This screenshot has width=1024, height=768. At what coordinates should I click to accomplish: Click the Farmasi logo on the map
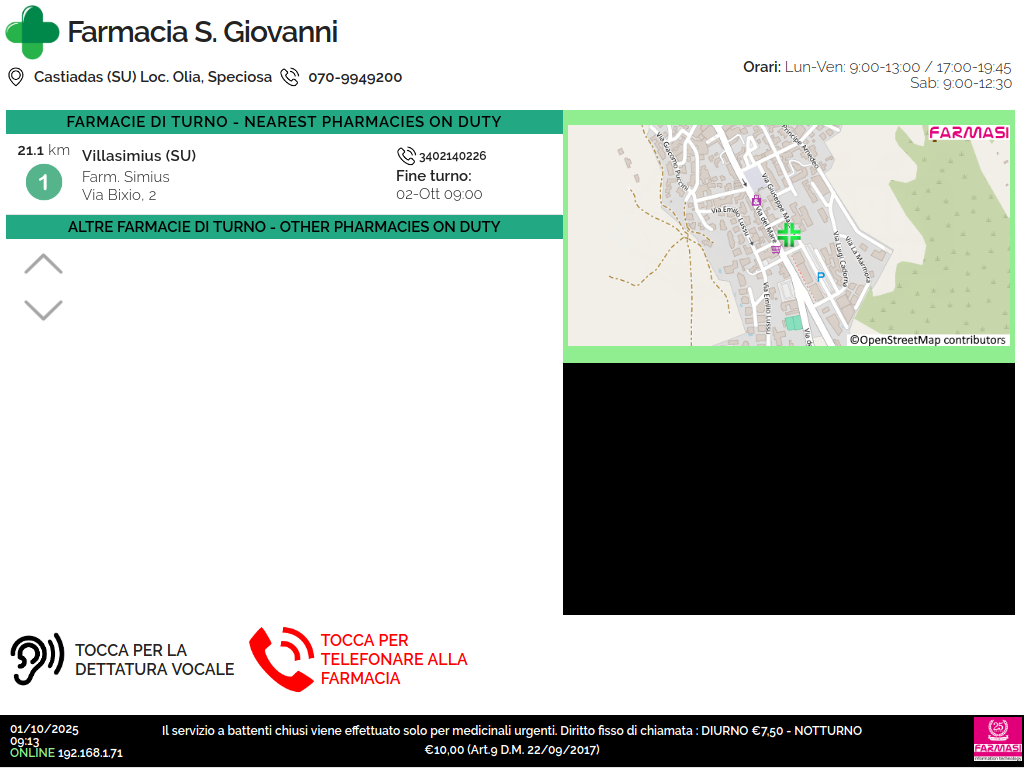(968, 133)
